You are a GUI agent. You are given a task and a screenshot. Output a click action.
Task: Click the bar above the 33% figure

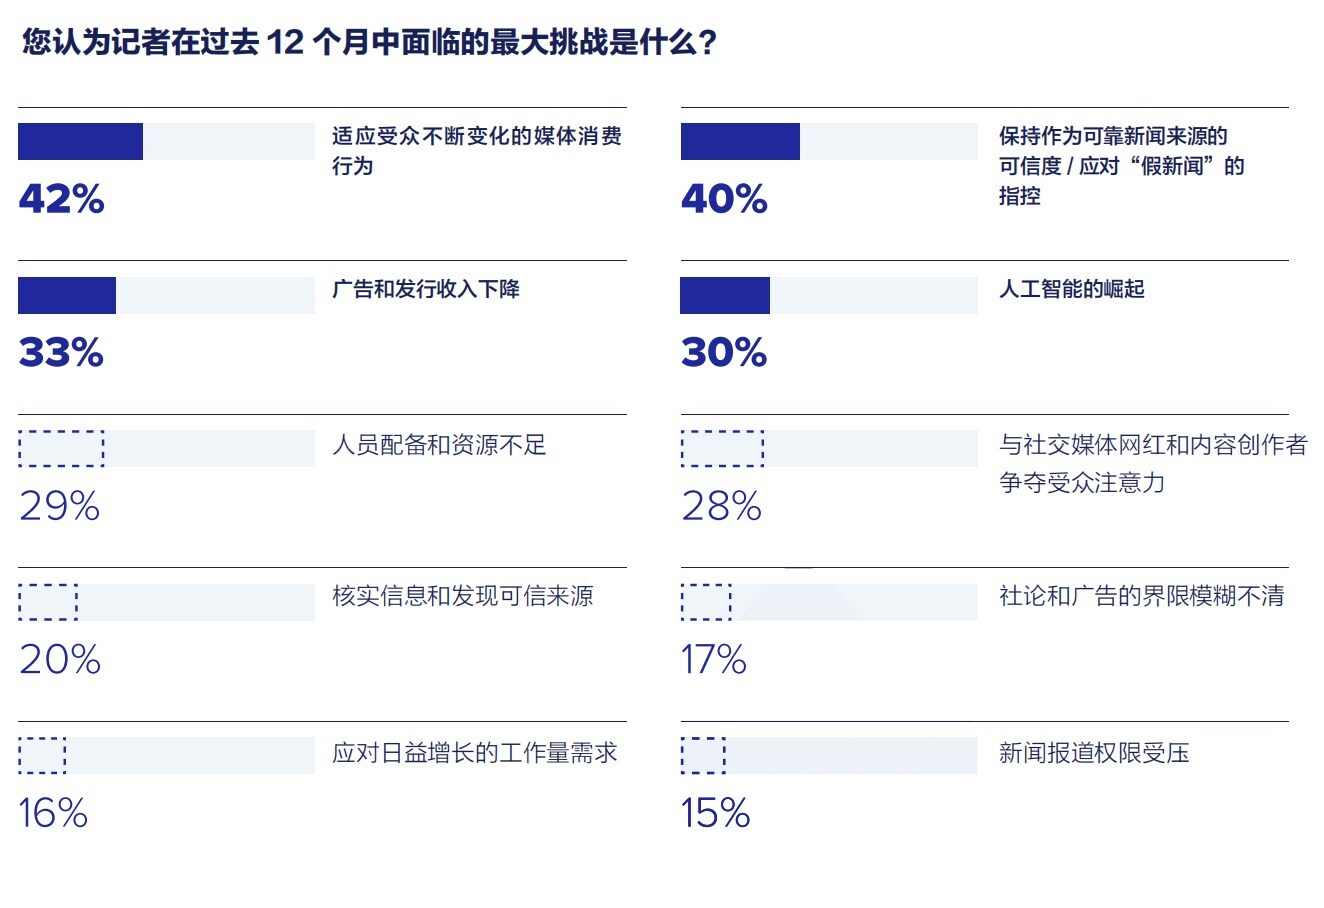pyautogui.click(x=67, y=296)
